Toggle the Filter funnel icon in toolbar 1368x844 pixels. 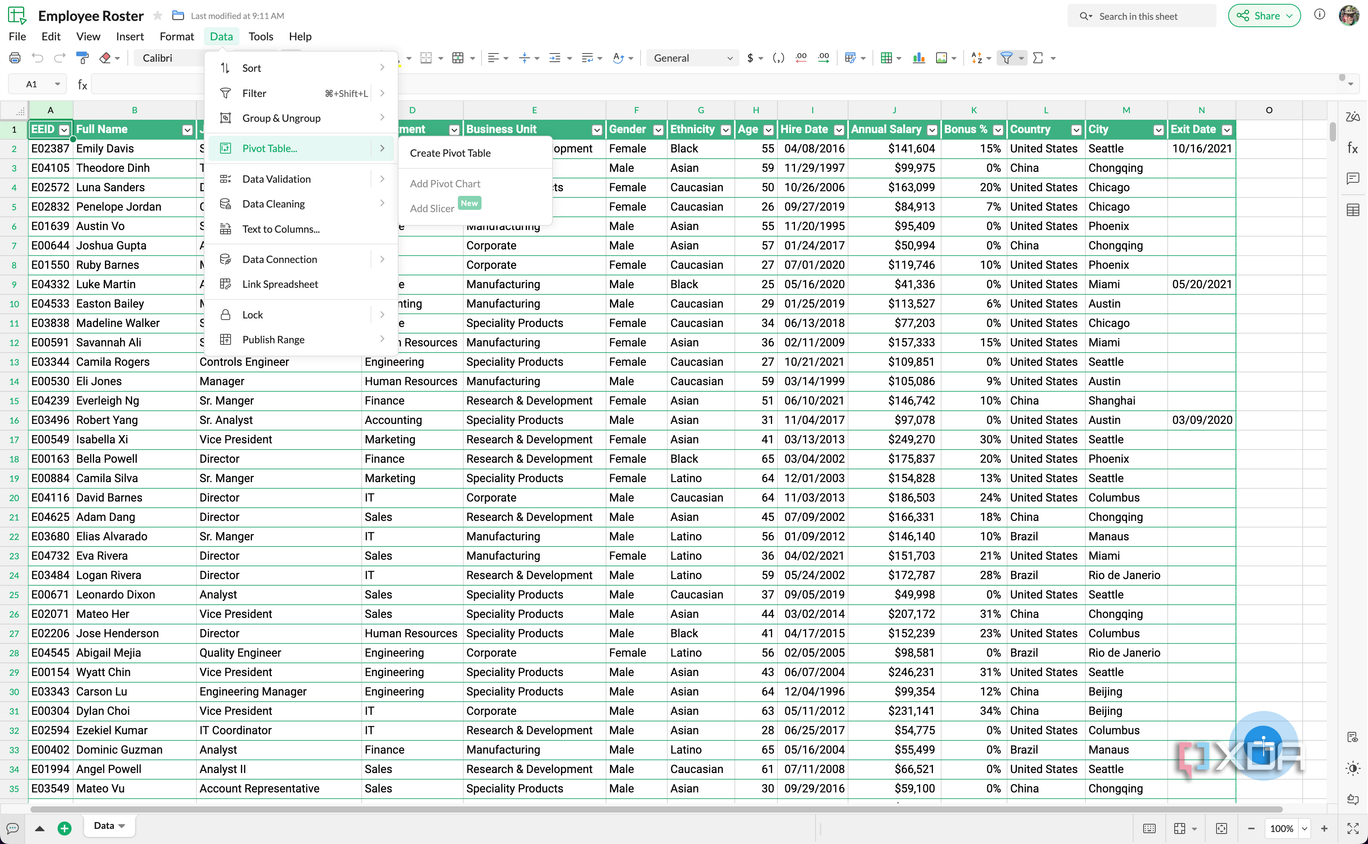coord(1008,58)
